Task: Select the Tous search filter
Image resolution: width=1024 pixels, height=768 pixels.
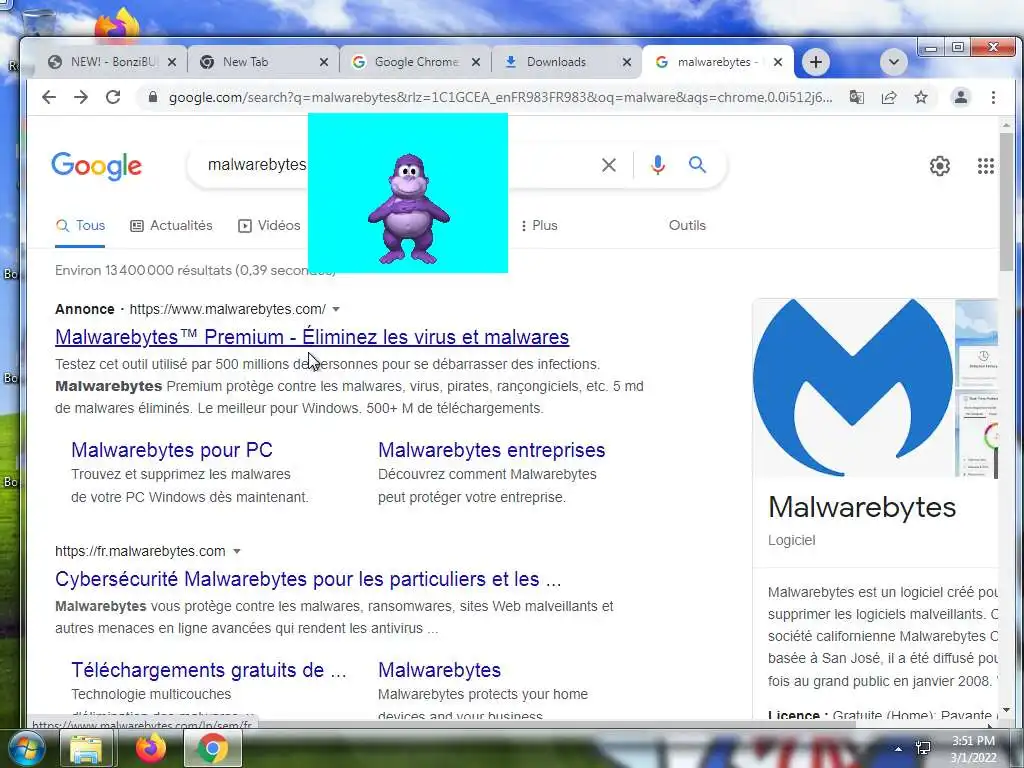Action: (80, 225)
